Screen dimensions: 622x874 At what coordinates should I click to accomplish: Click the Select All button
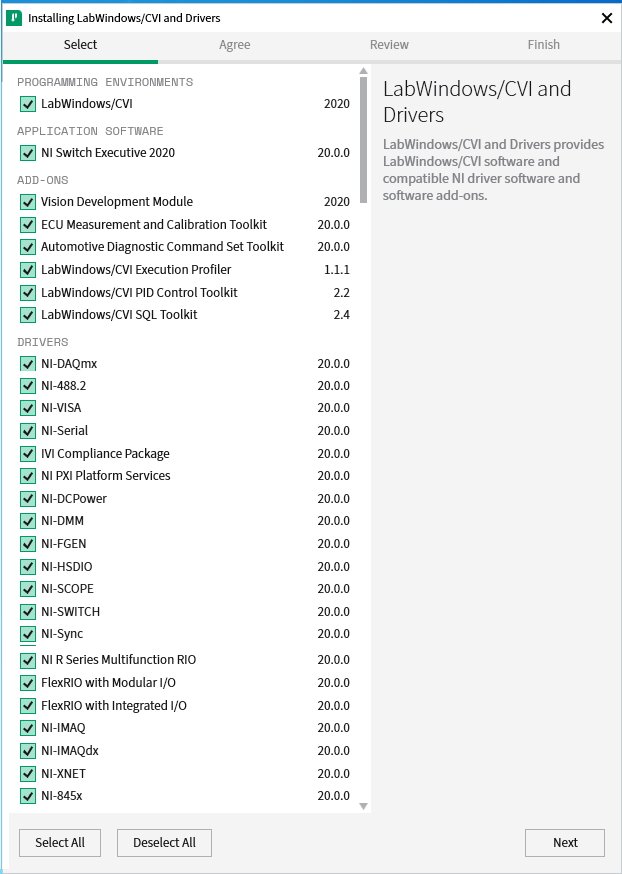coord(60,843)
